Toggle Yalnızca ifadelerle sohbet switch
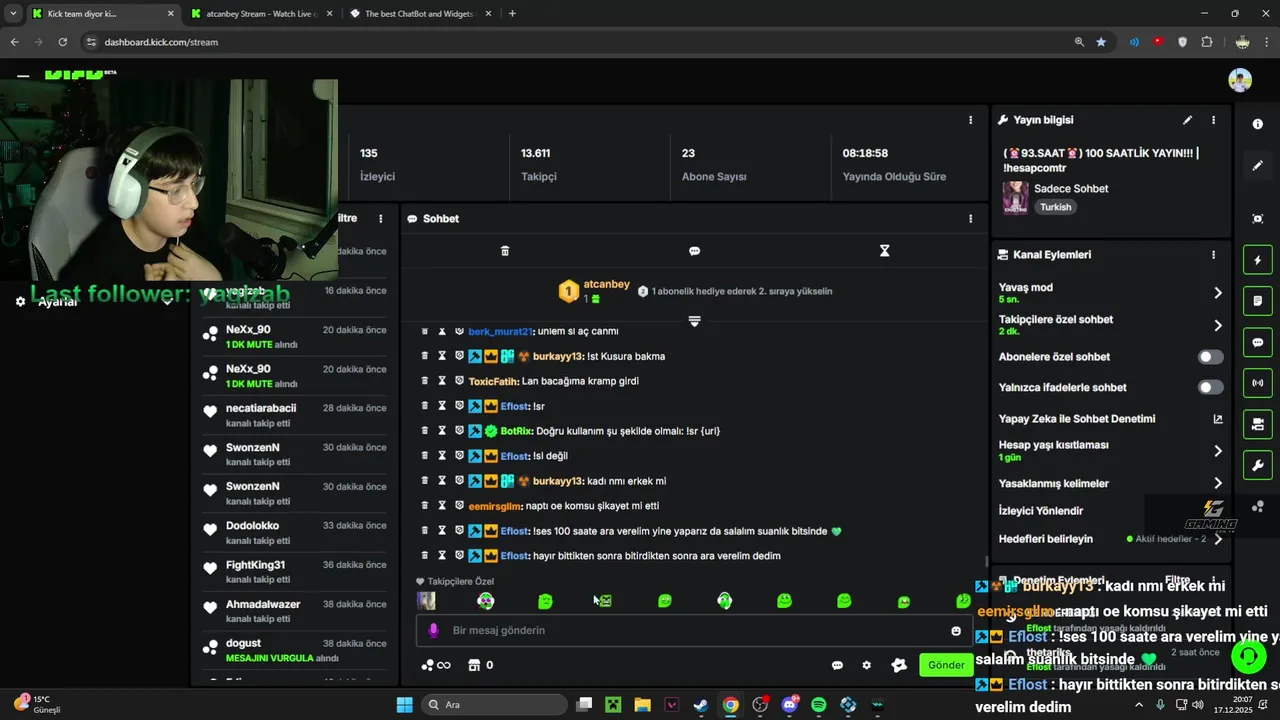The height and width of the screenshot is (720, 1280). click(x=1210, y=388)
